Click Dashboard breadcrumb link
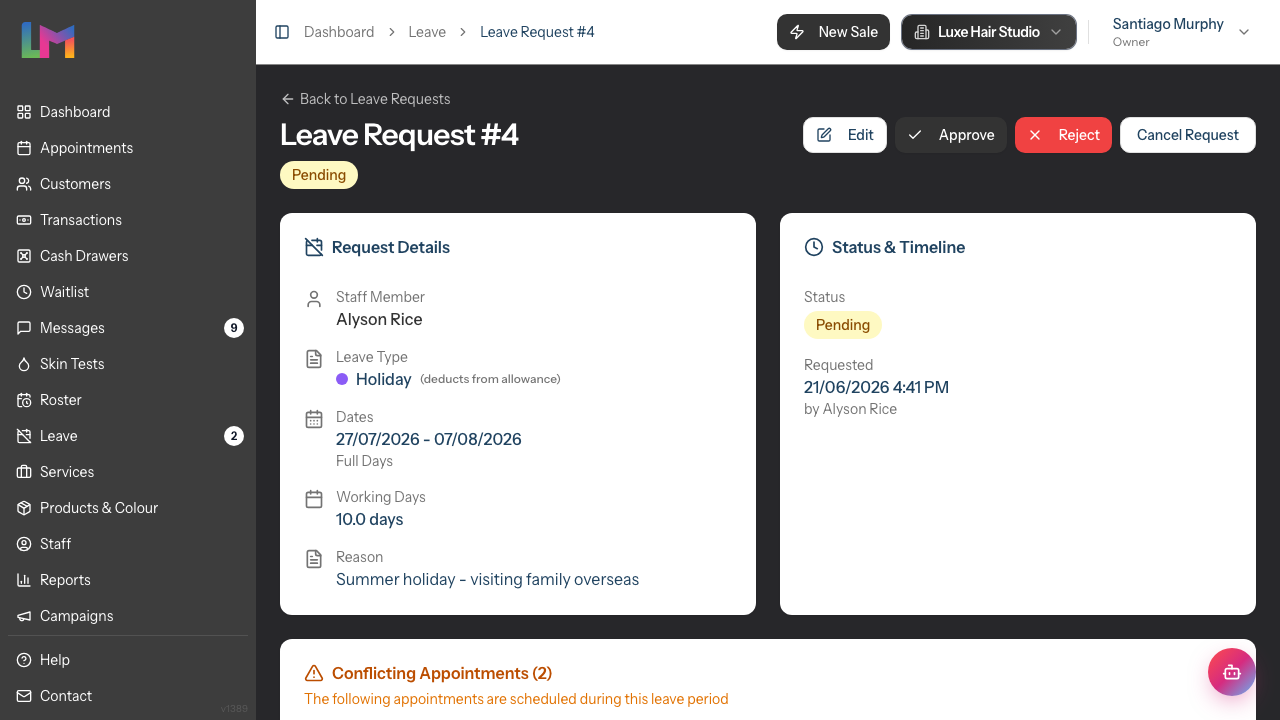Viewport: 1280px width, 720px height. point(339,32)
